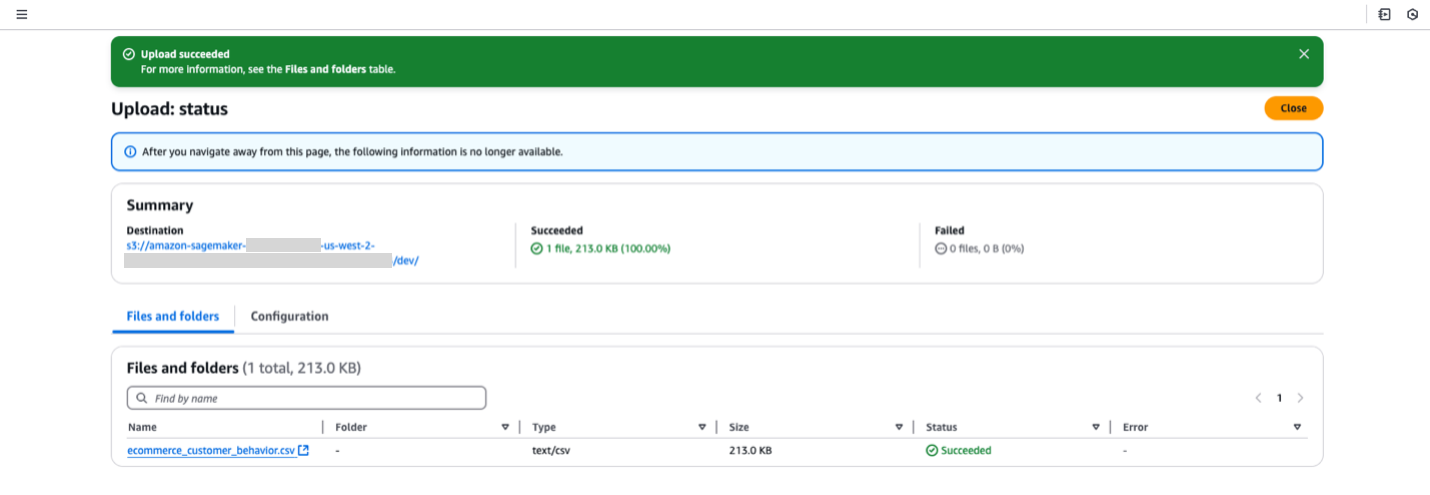Dismiss the Upload succeeded banner
The image size is (1430, 495).
pos(1303,54)
